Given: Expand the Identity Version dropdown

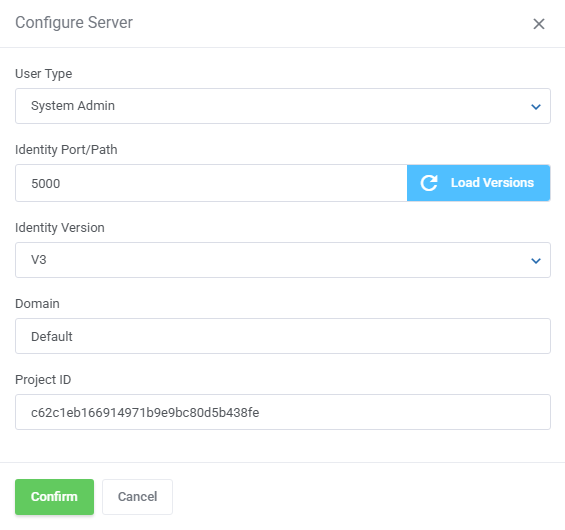Looking at the screenshot, I should [283, 260].
